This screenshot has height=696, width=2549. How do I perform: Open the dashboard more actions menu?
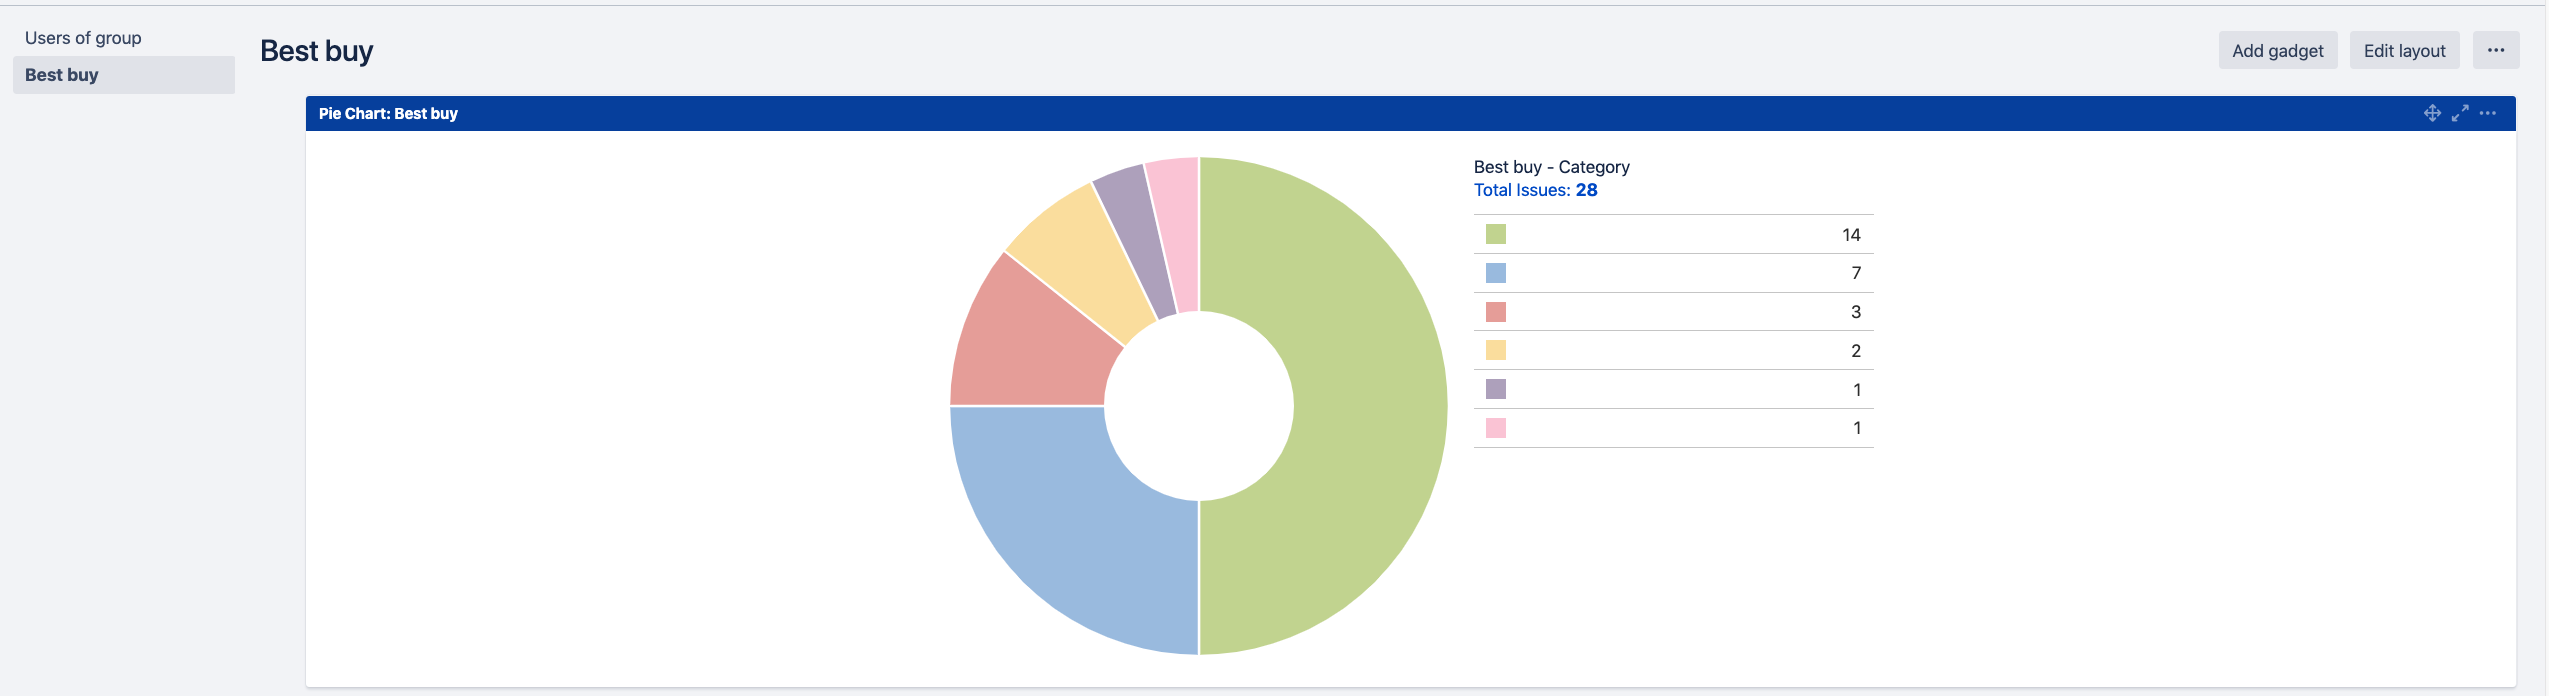click(2496, 50)
